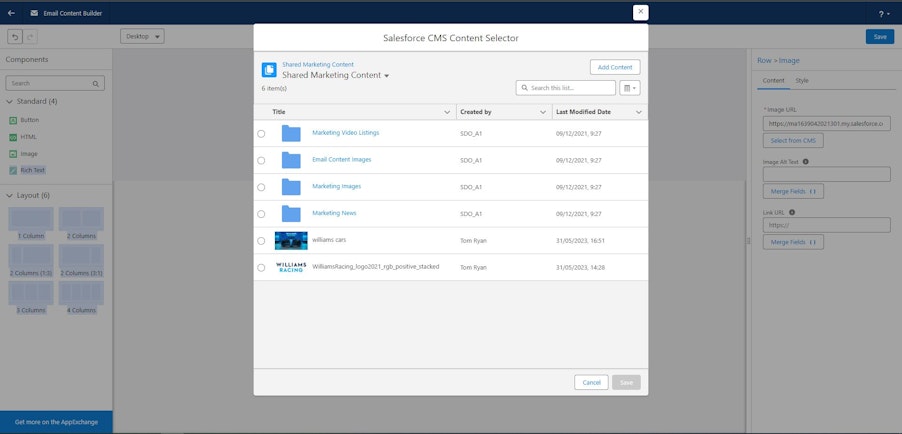Select the williams cars radio button
Image resolution: width=902 pixels, height=434 pixels.
point(261,241)
